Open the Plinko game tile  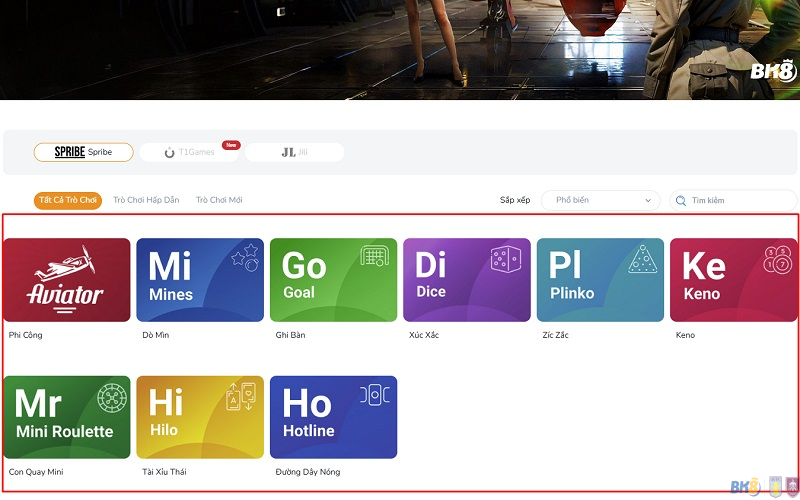pyautogui.click(x=600, y=280)
